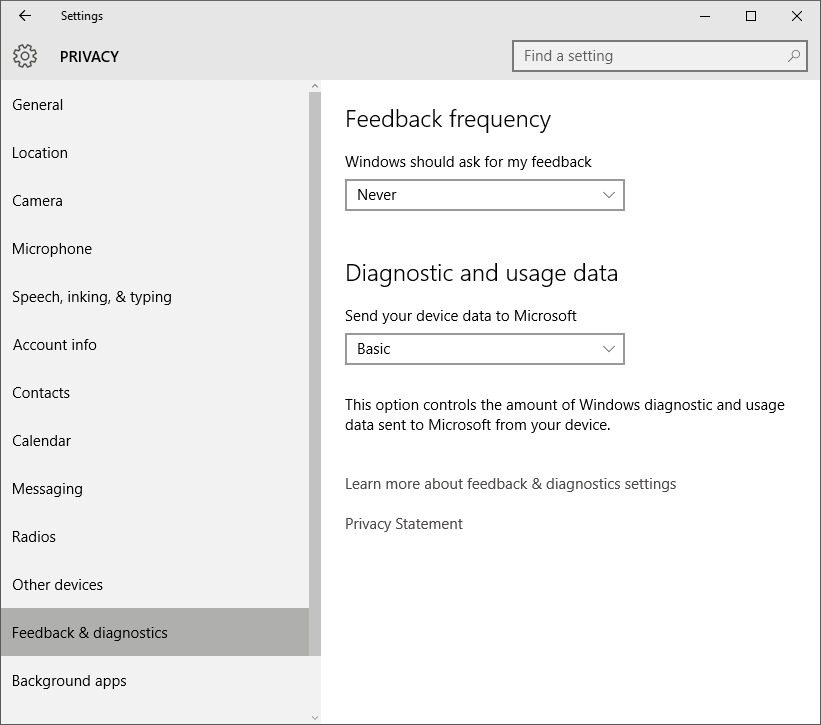
Task: Click the Privacy gear icon
Action: click(25, 56)
